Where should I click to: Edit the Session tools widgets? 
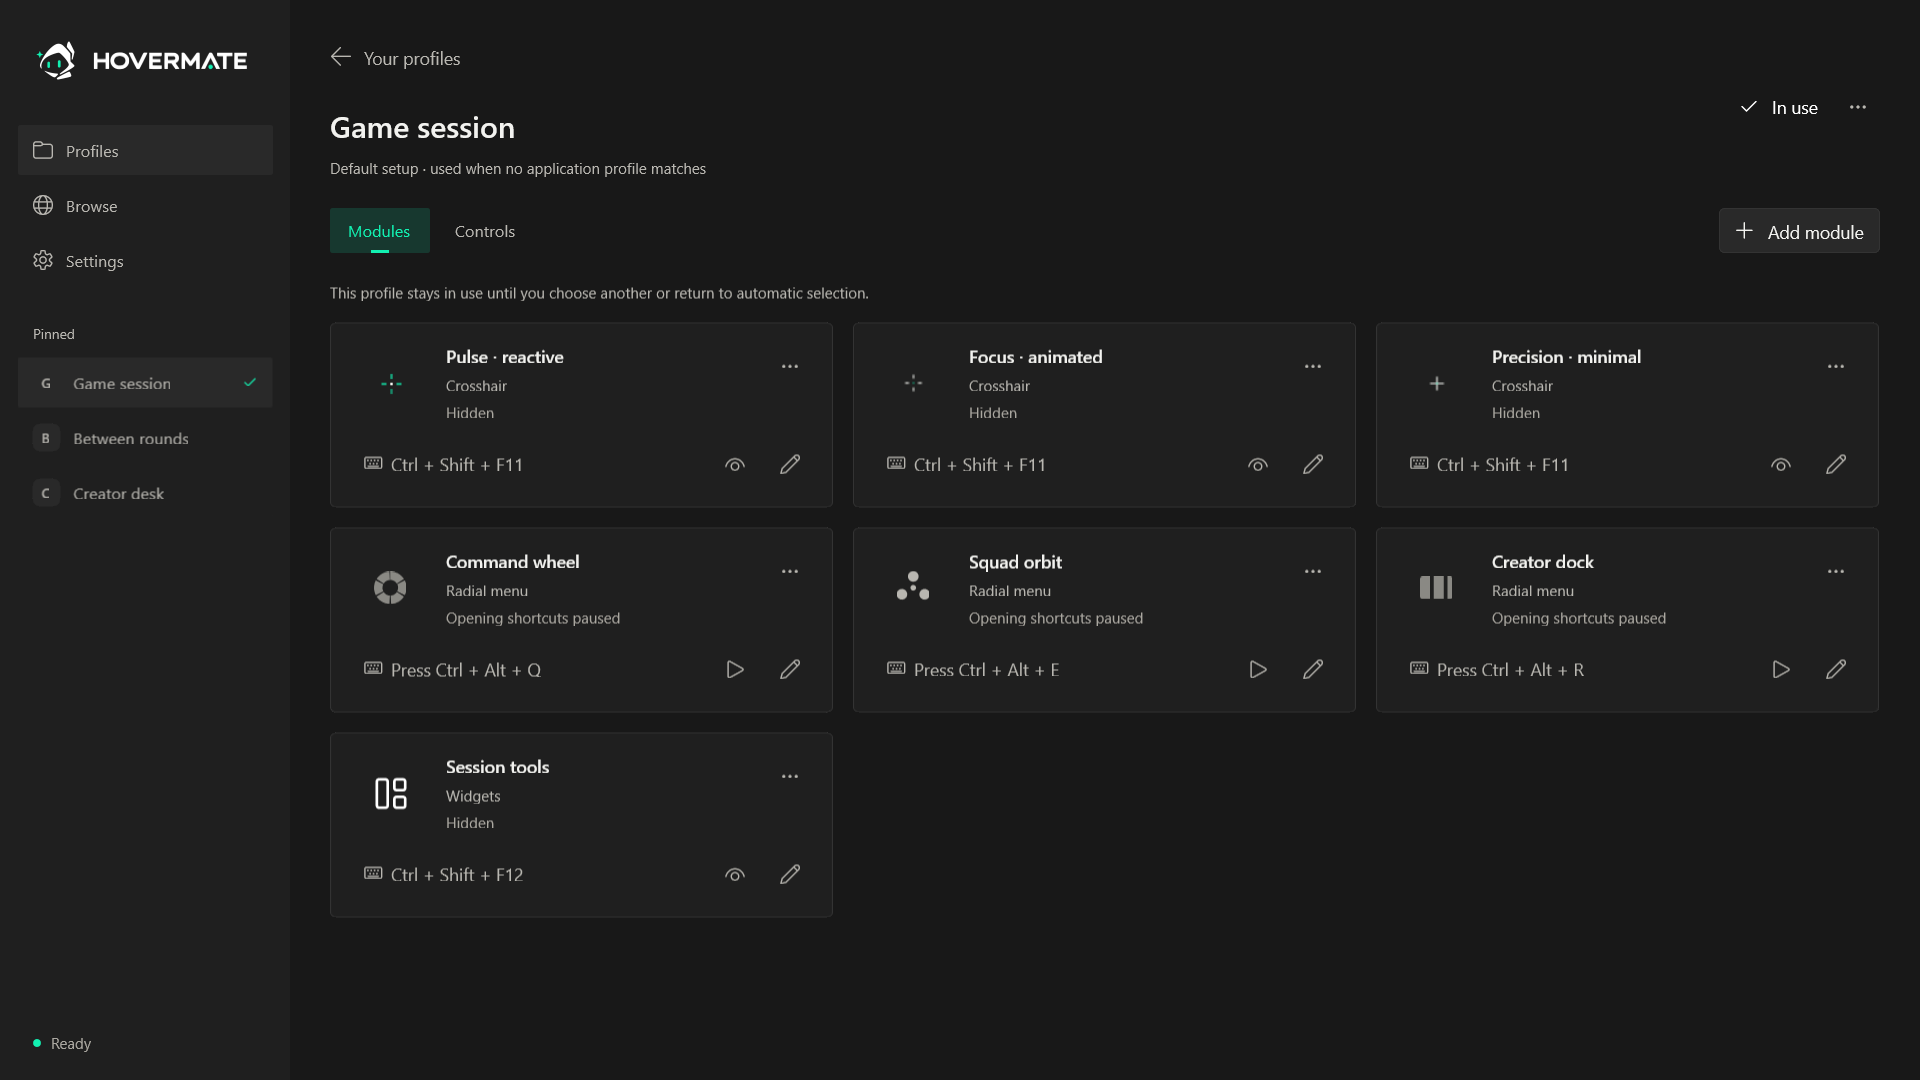click(790, 874)
